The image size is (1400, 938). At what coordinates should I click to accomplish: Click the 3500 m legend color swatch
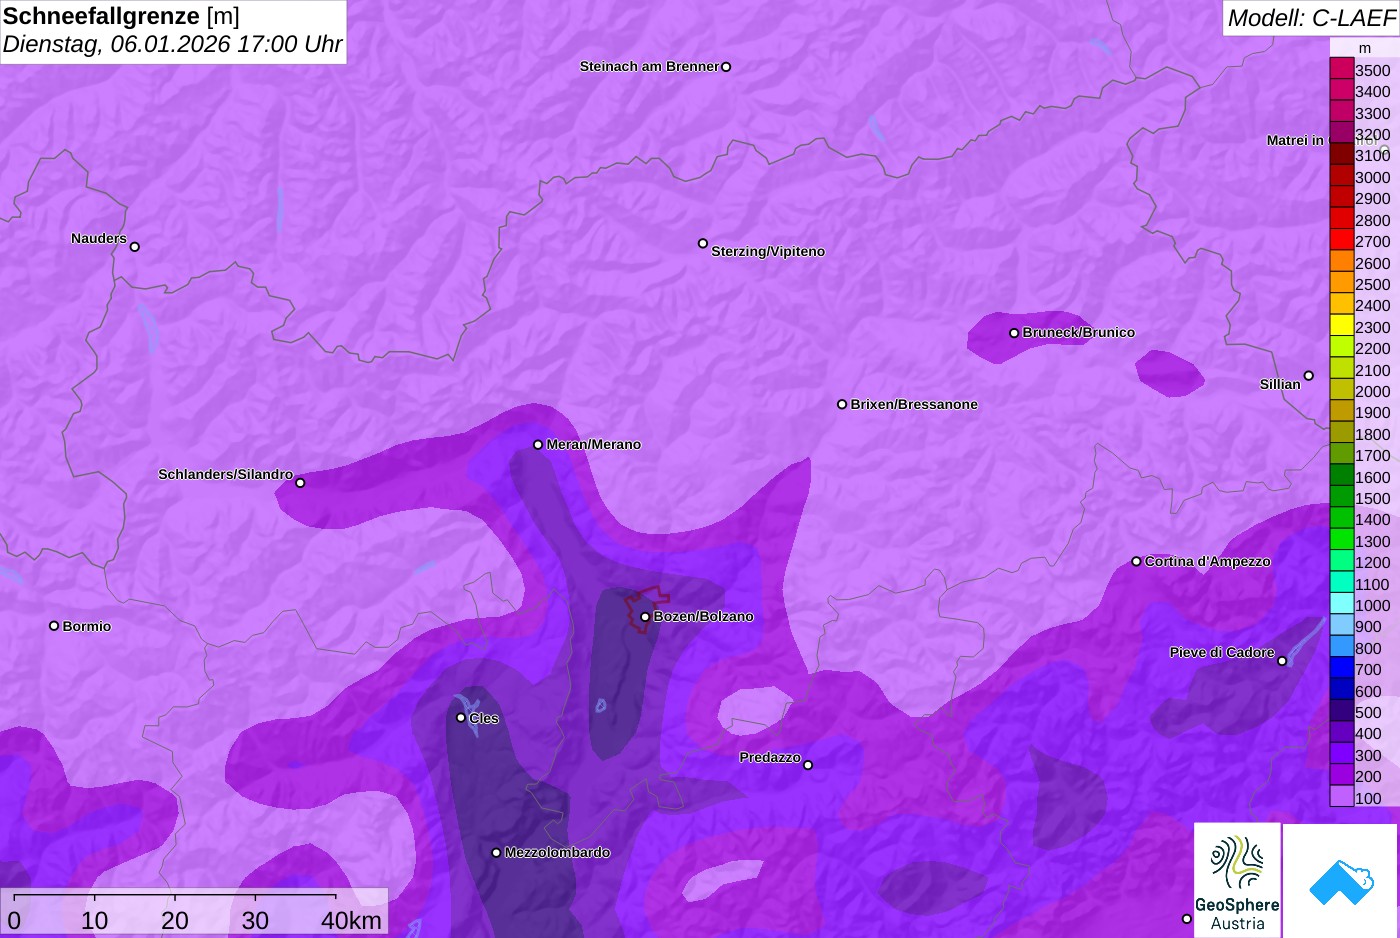point(1341,69)
